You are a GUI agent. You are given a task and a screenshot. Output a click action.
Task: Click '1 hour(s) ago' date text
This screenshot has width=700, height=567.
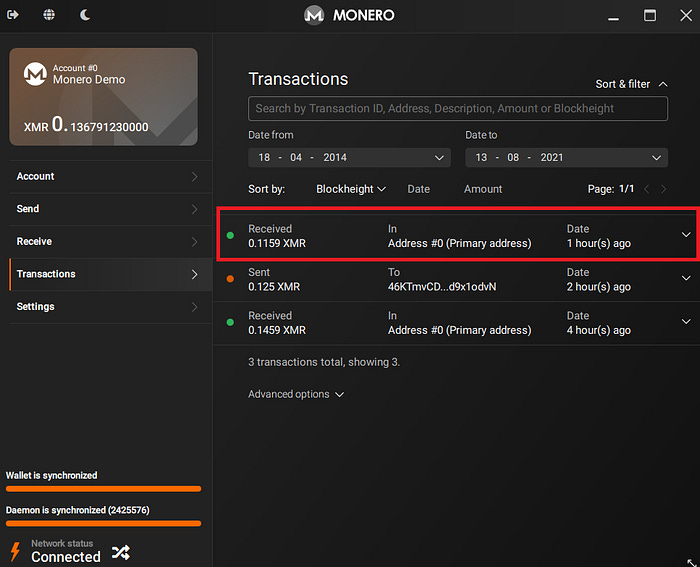[599, 243]
